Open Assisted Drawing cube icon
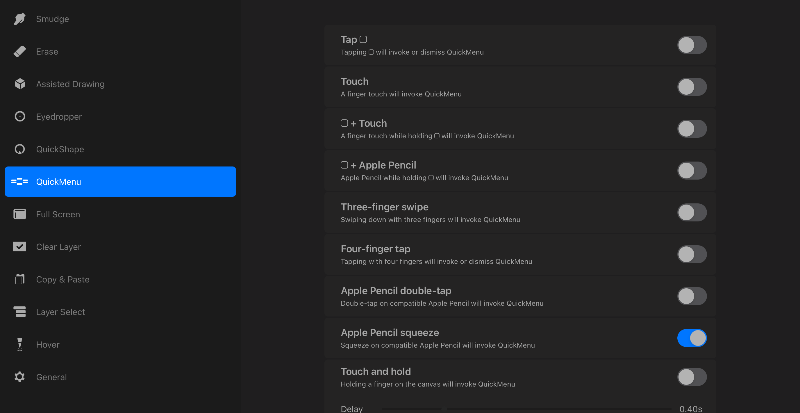Viewport: 800px width, 413px height. [19, 84]
